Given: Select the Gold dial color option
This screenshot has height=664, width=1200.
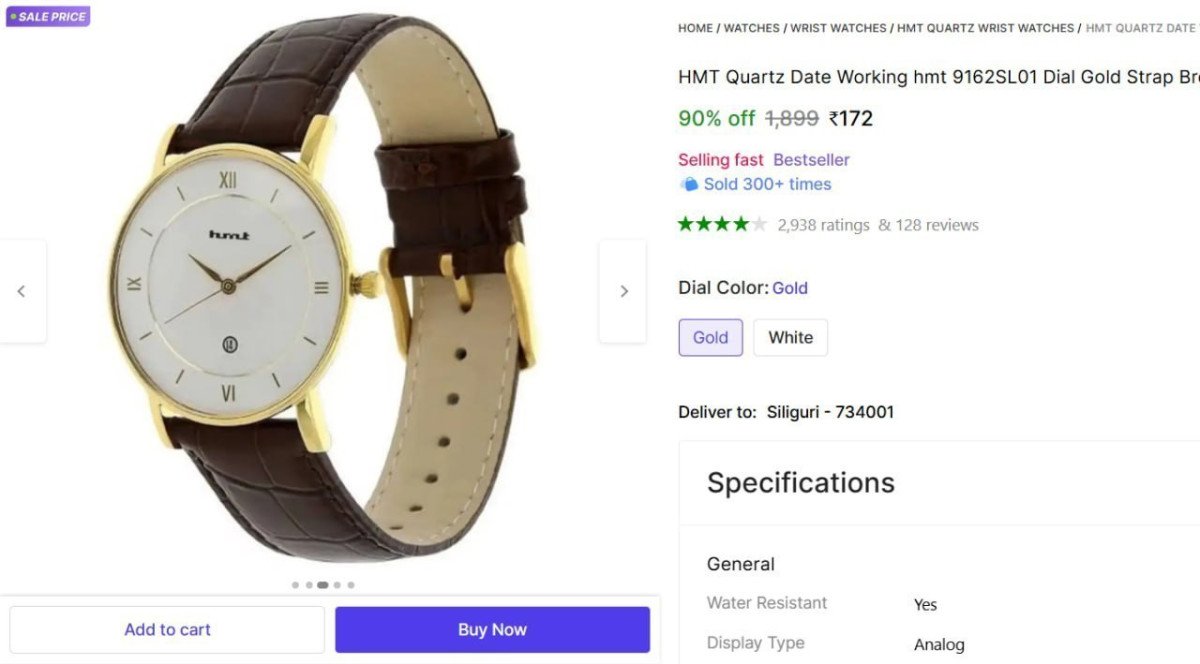Looking at the screenshot, I should 710,337.
